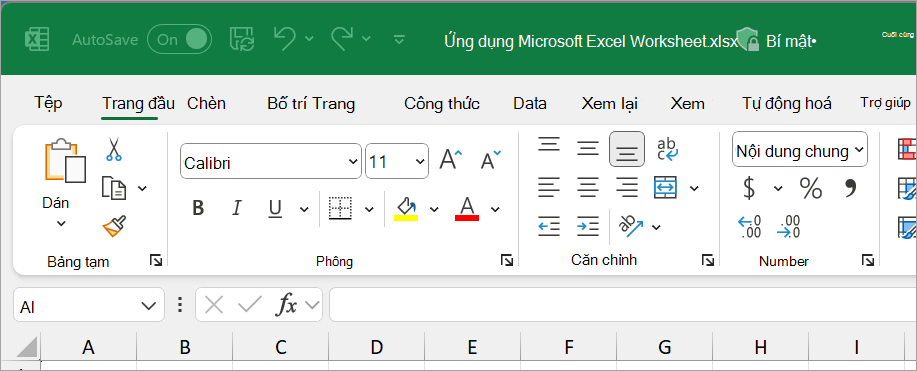The width and height of the screenshot is (917, 371).
Task: Open the Redo history dropdown arrow
Action: pos(366,39)
